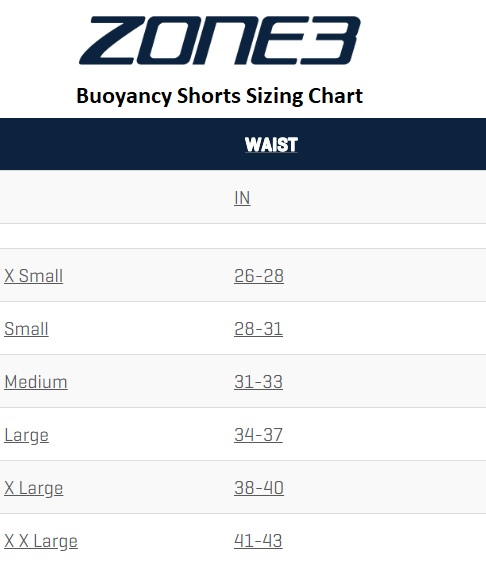Click the ZONE3 logo
Screen dimensions: 486x570
[220, 40]
